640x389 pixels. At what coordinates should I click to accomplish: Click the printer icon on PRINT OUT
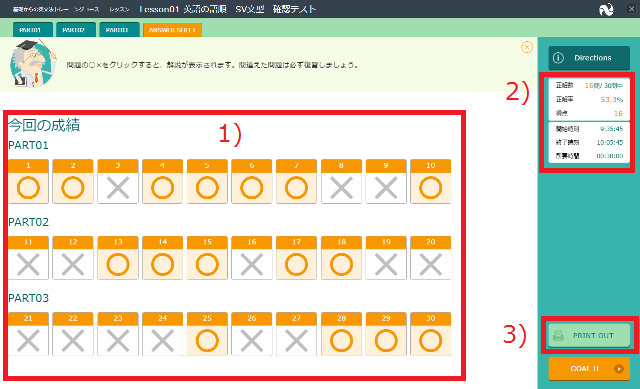[x=558, y=336]
